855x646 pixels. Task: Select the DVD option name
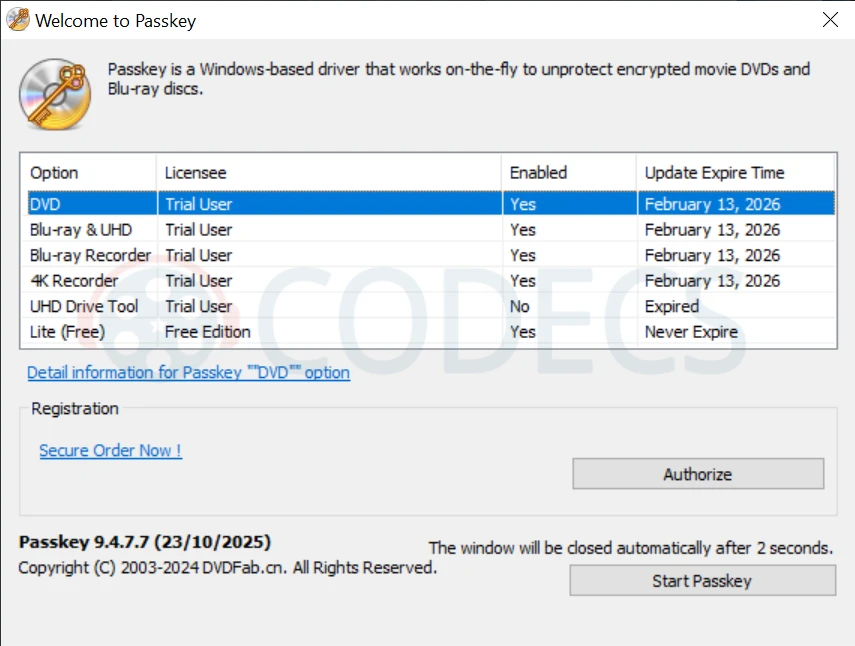click(x=45, y=204)
